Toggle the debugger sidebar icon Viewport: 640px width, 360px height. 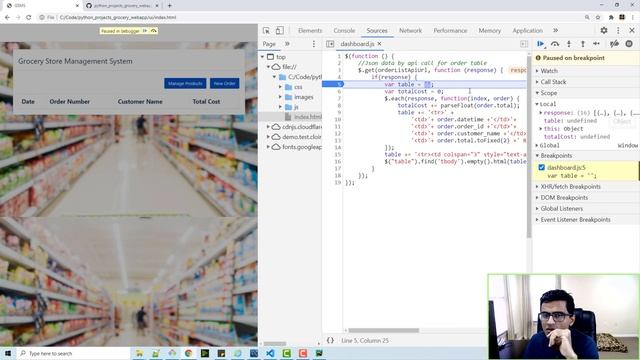click(x=524, y=44)
